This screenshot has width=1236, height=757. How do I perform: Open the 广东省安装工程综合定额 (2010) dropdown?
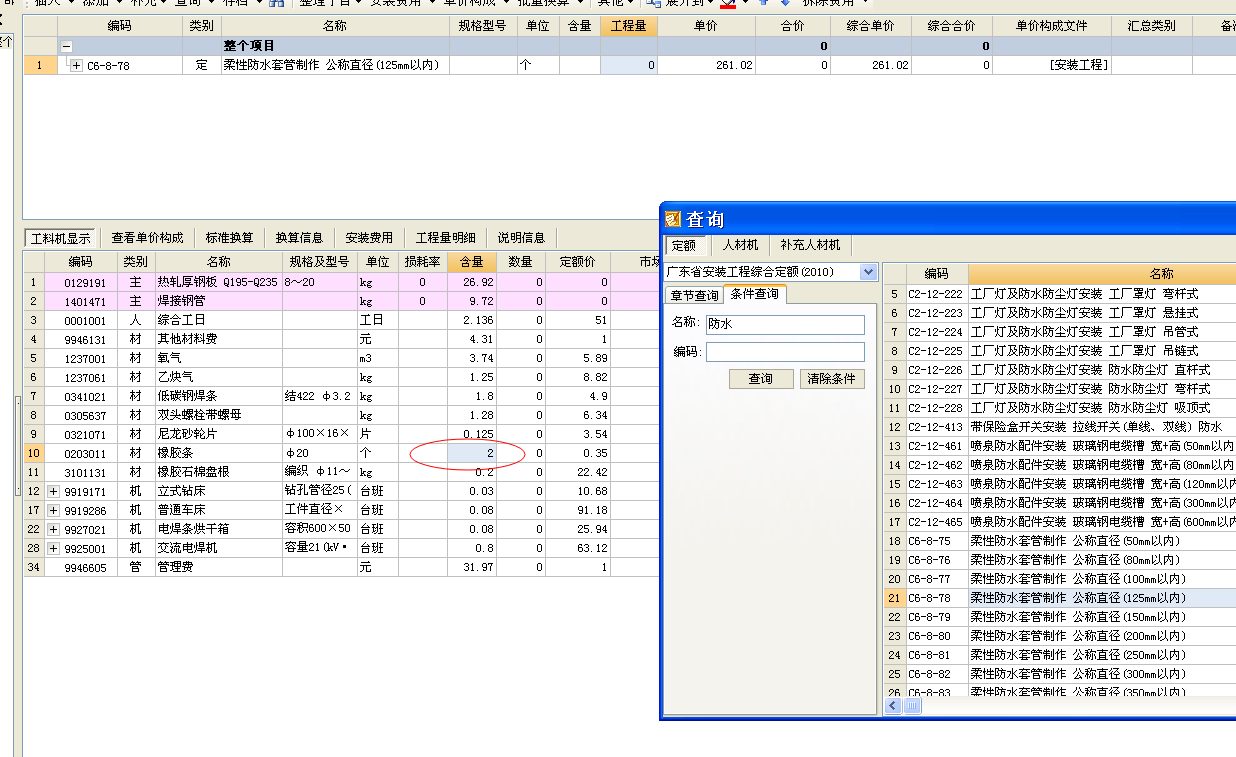point(868,272)
